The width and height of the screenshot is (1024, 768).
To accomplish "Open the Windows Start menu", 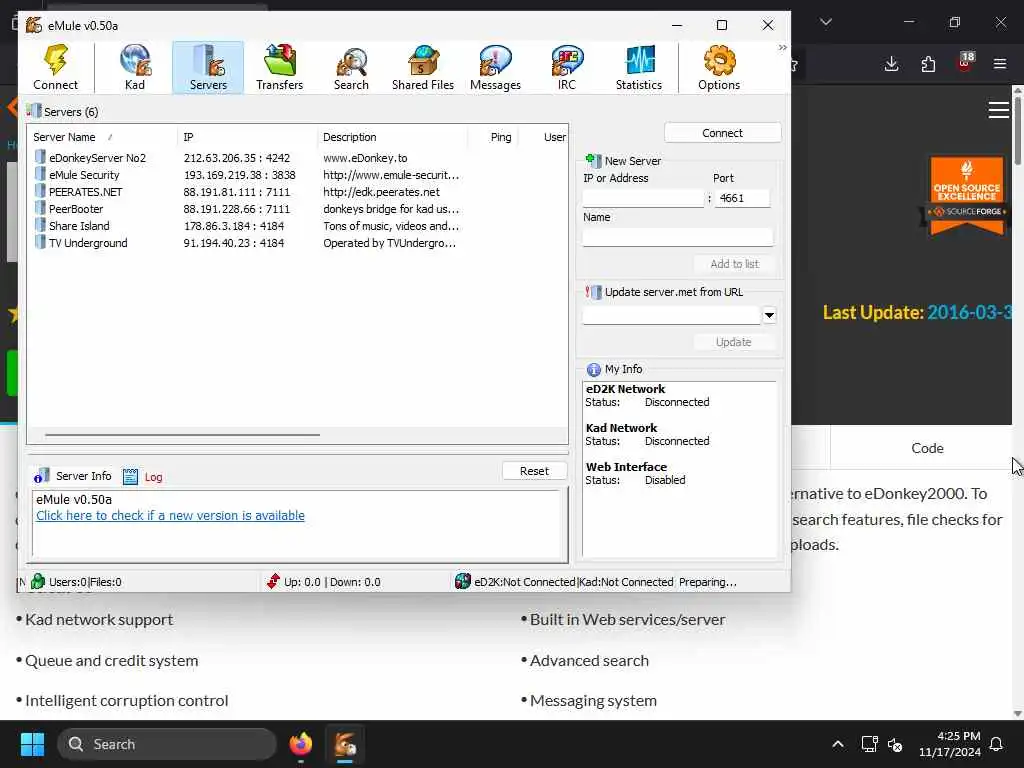I will click(x=32, y=744).
